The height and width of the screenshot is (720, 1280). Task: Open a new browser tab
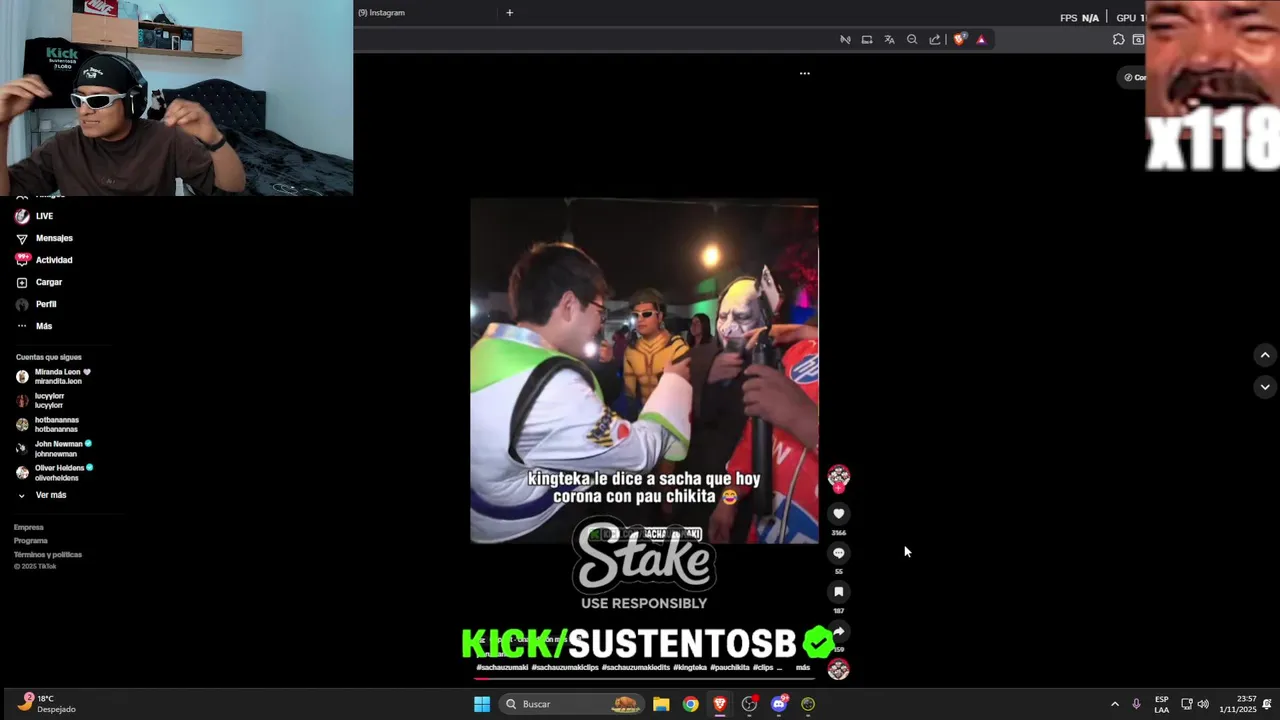pos(509,13)
